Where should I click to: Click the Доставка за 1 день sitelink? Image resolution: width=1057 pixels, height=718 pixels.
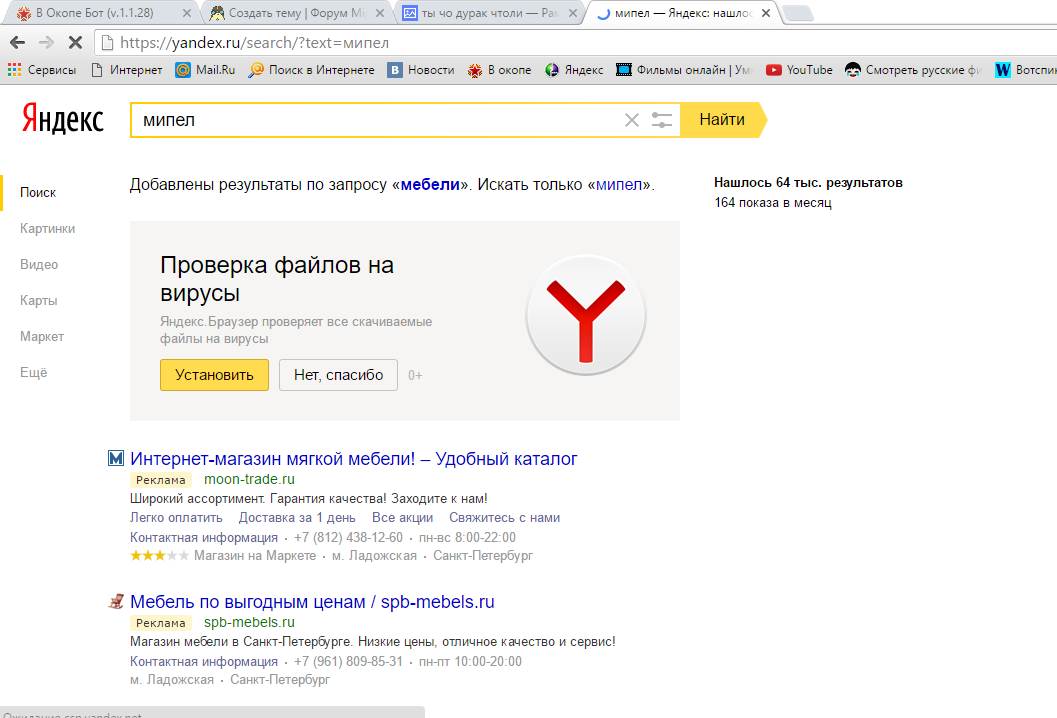click(x=297, y=518)
